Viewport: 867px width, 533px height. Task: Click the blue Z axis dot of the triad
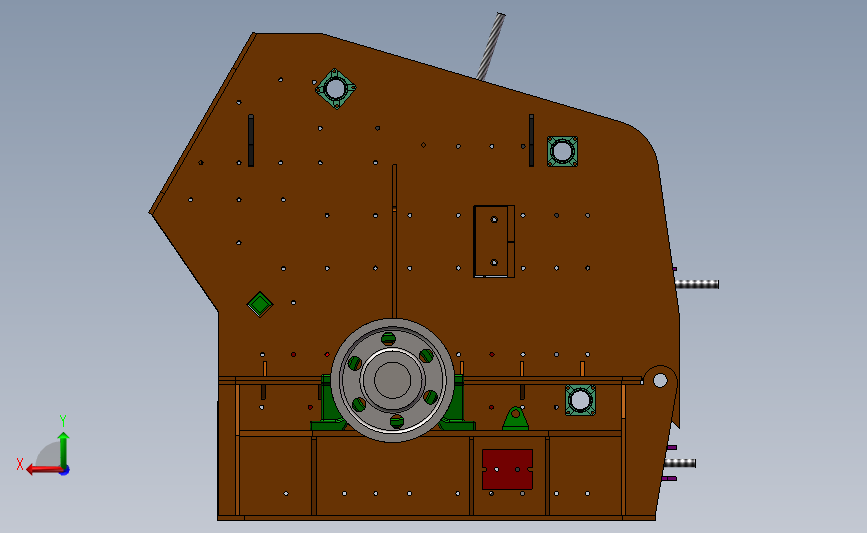click(x=65, y=471)
